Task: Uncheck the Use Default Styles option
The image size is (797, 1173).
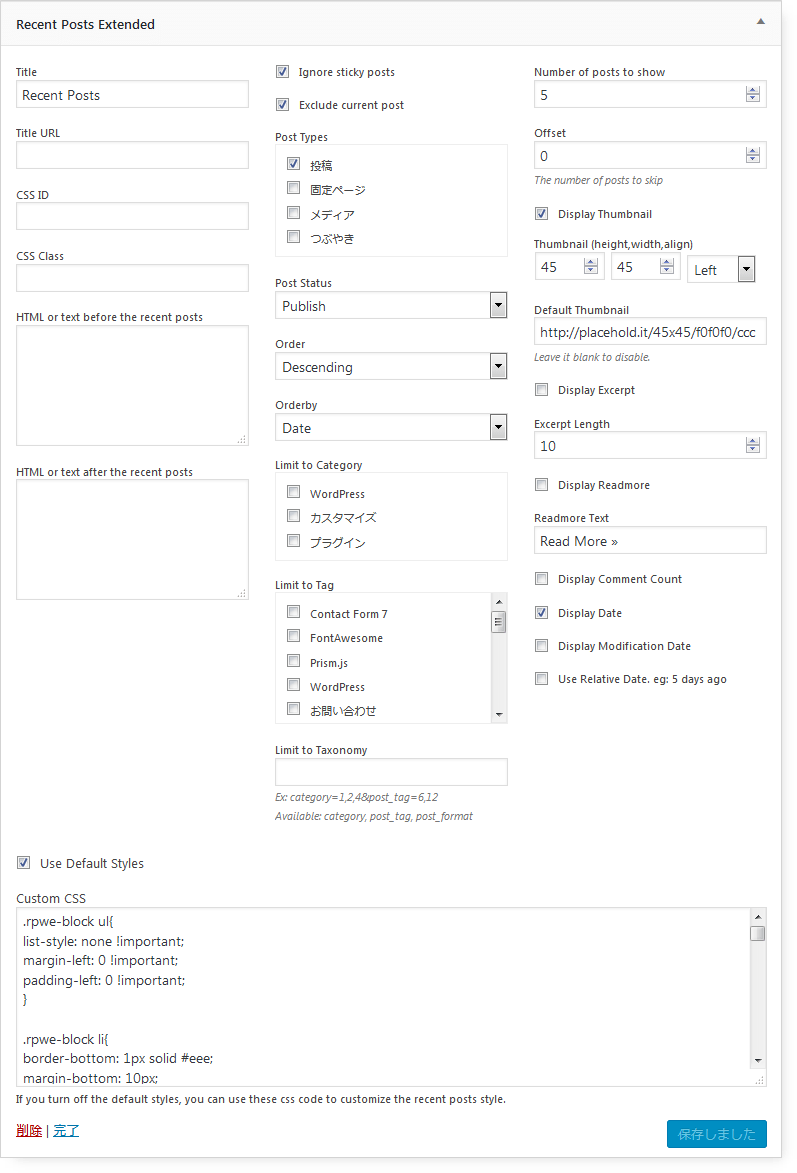Action: pos(23,863)
